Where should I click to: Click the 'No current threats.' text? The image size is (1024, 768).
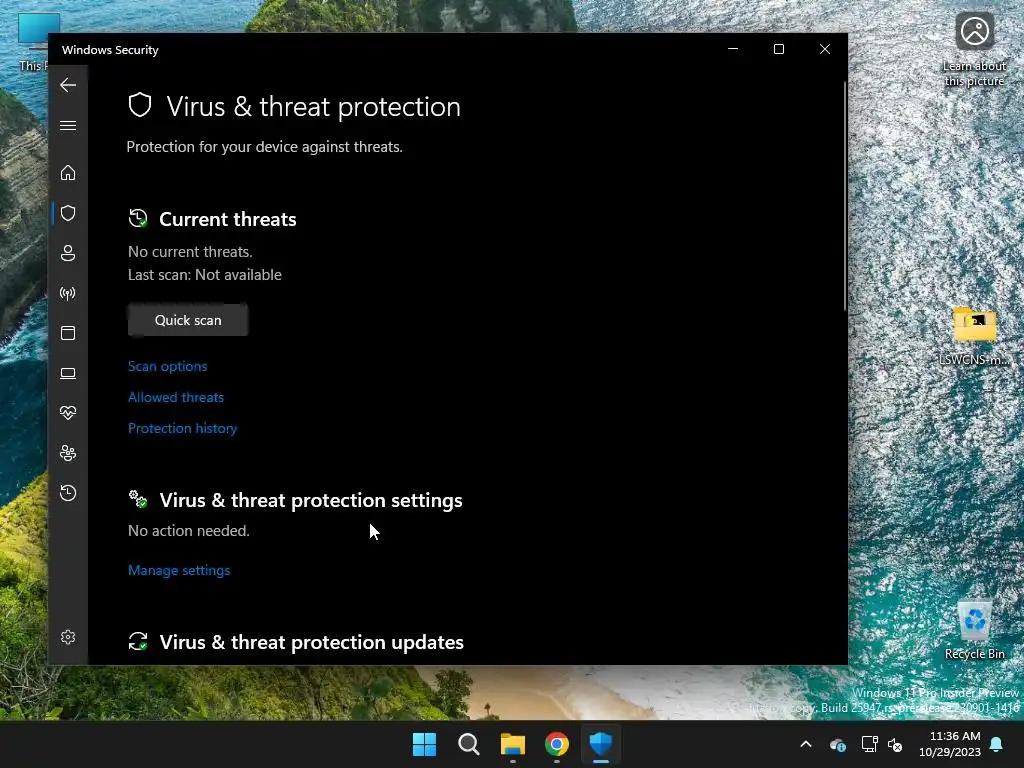[x=190, y=252]
